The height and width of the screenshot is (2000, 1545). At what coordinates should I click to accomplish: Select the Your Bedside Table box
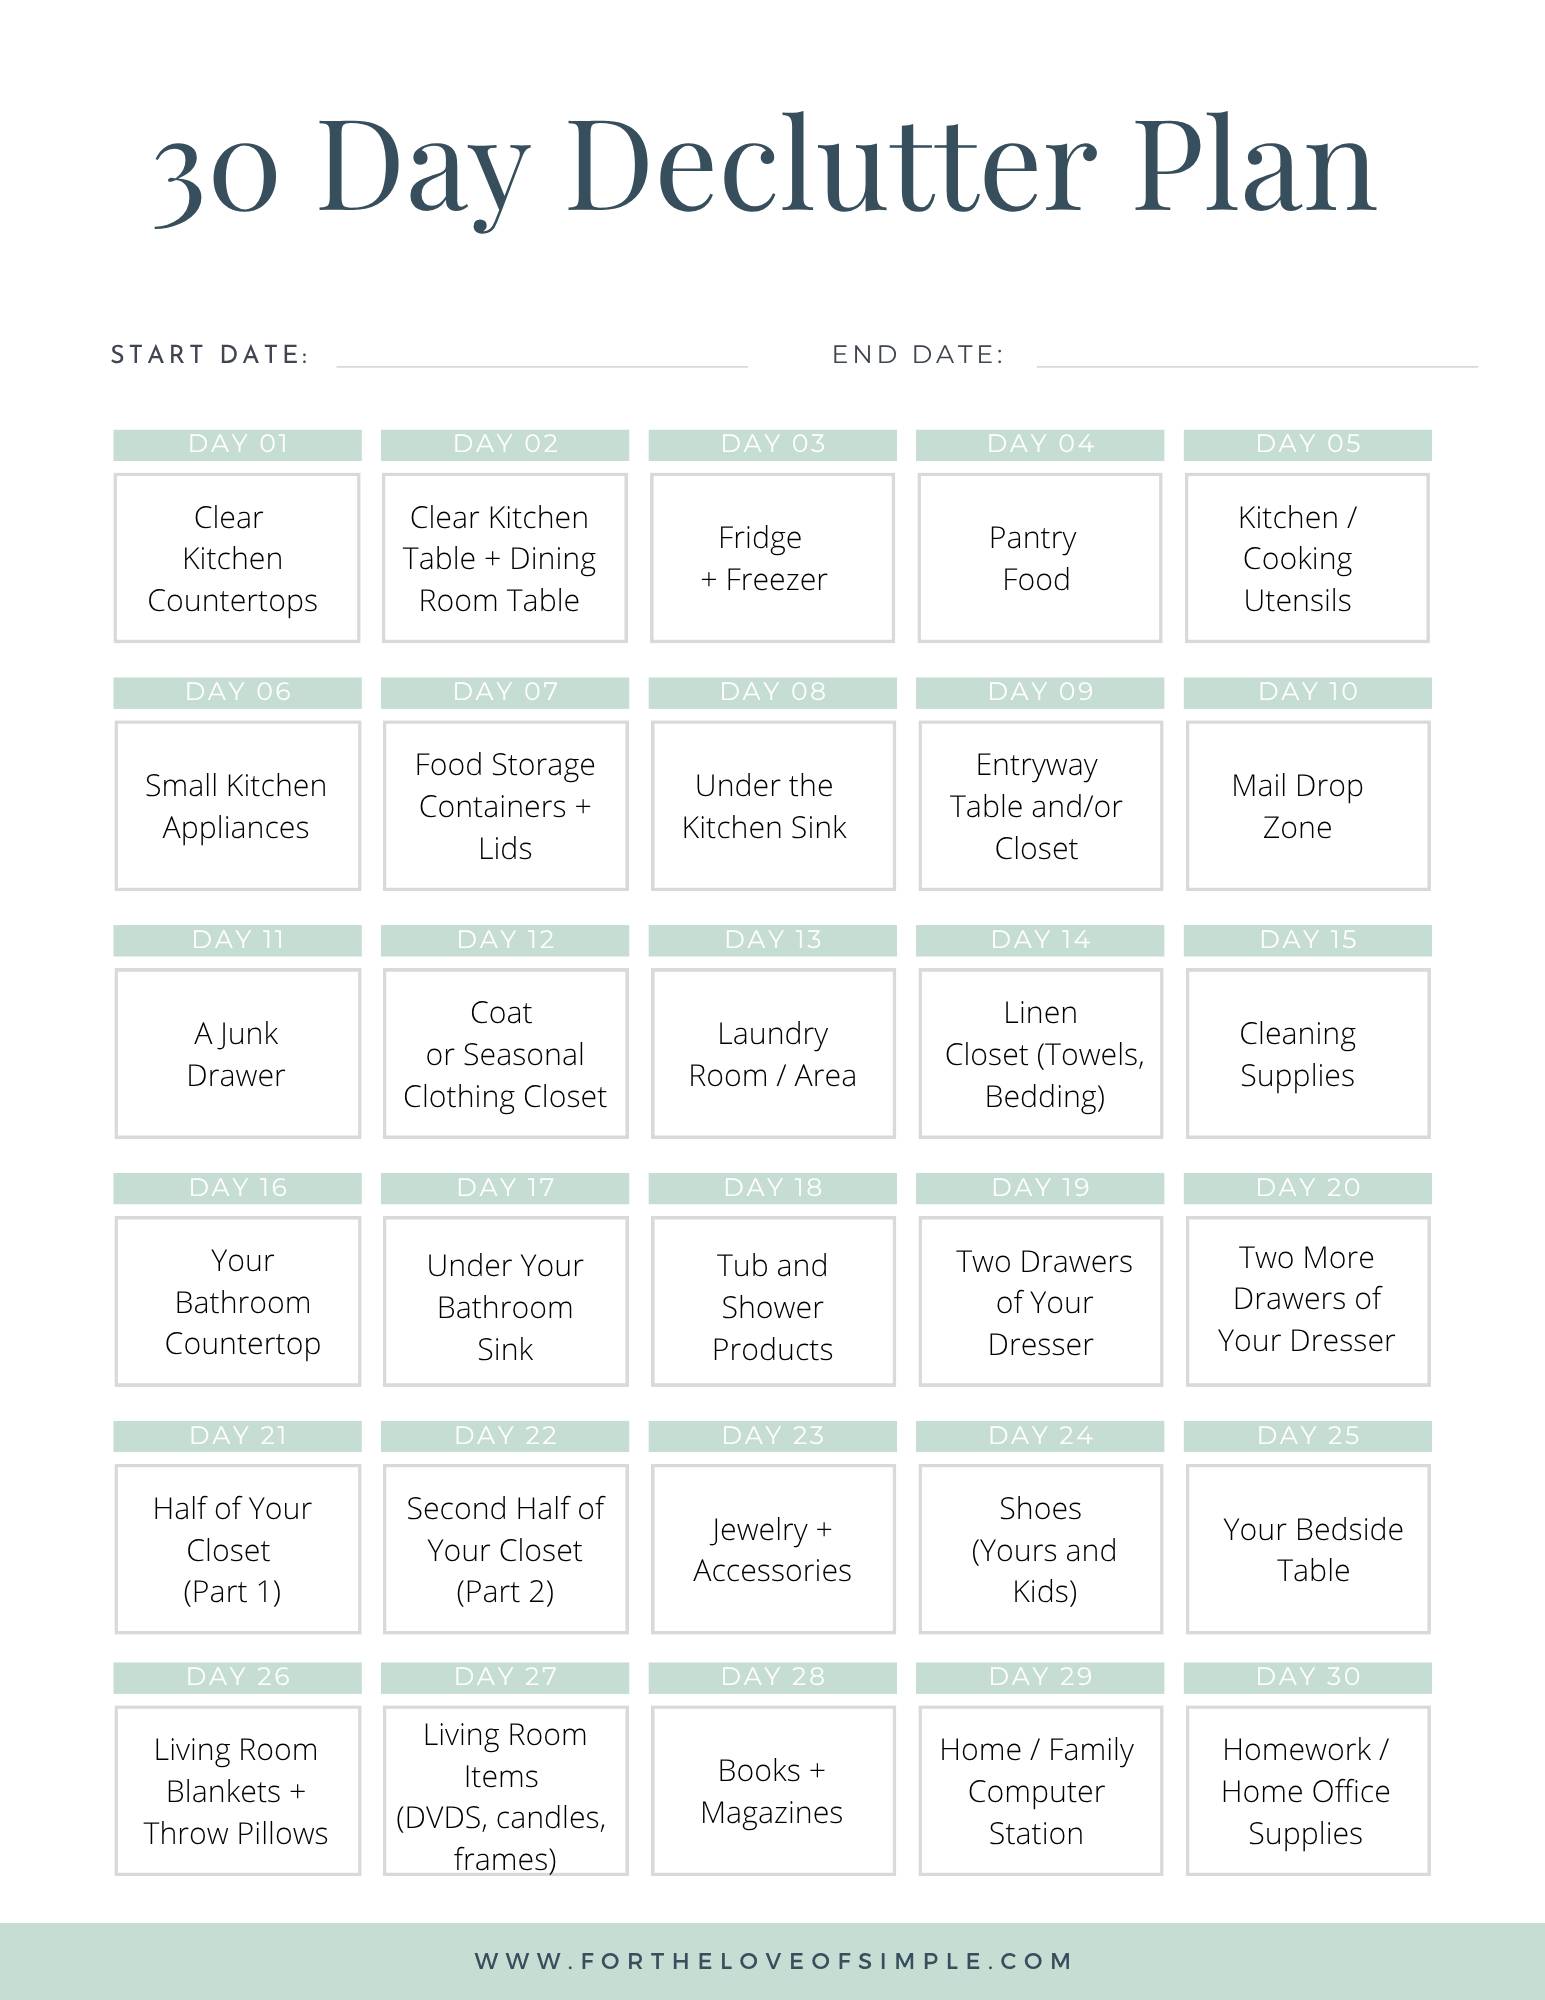(1308, 1550)
